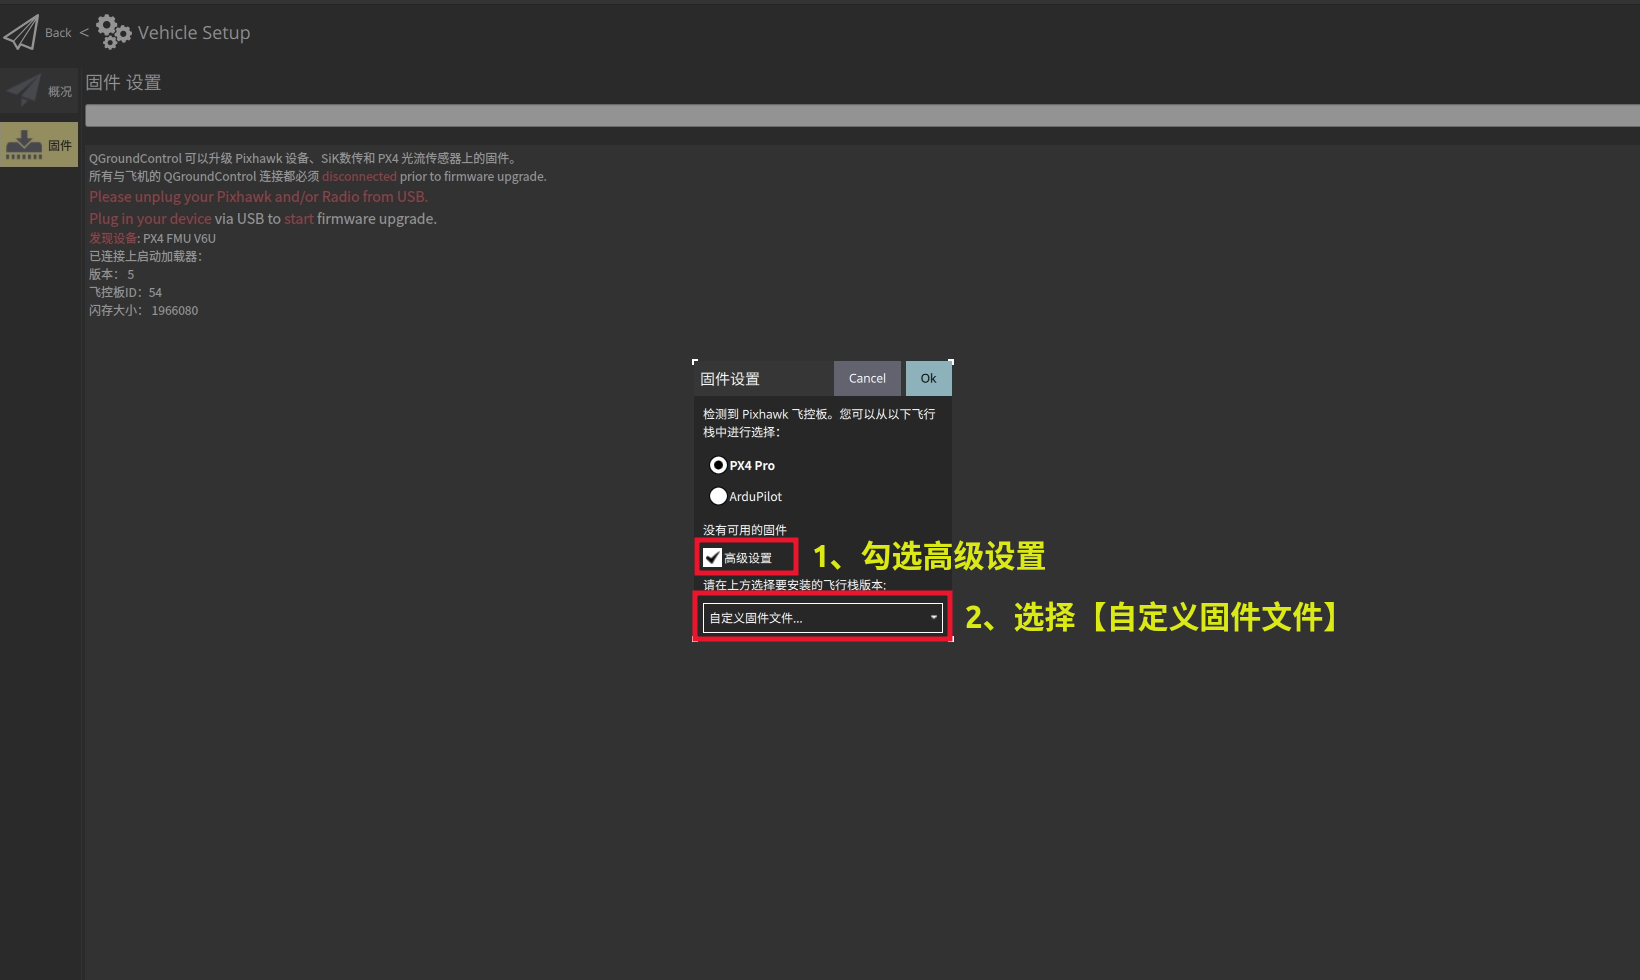Click the Vehicle Setup header label
Screen dimensions: 1640x980
click(194, 31)
